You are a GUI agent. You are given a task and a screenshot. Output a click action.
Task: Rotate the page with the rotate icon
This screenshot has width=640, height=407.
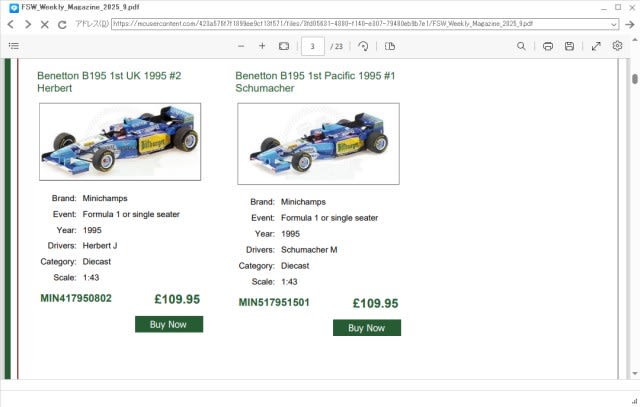click(x=363, y=46)
